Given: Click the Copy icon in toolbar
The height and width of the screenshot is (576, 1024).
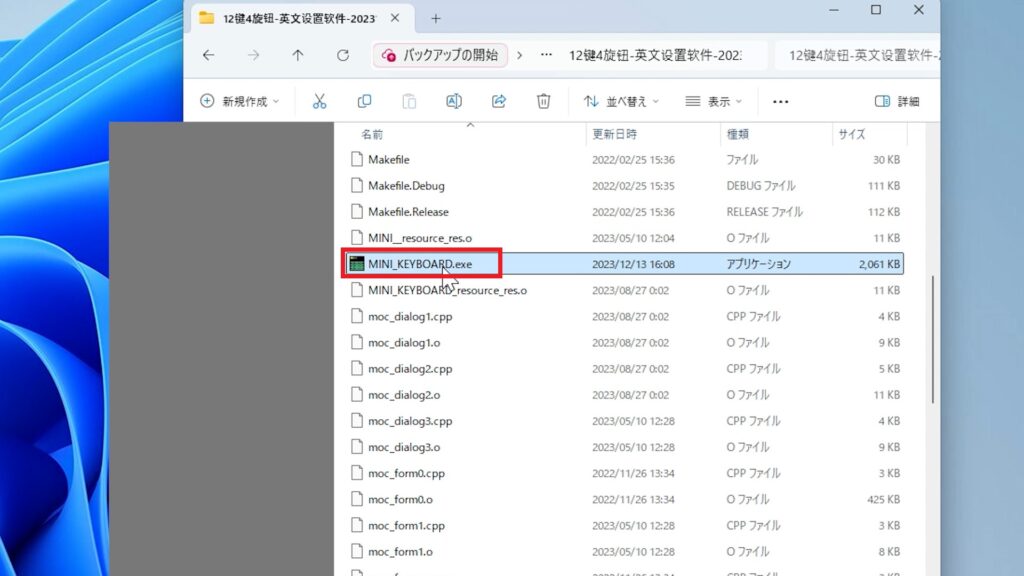Looking at the screenshot, I should pyautogui.click(x=364, y=101).
